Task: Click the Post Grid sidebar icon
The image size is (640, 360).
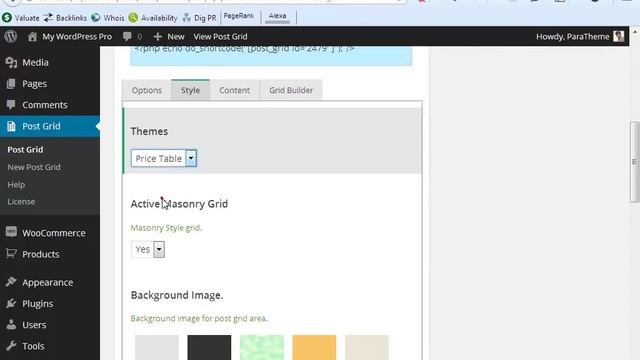Action: point(11,126)
